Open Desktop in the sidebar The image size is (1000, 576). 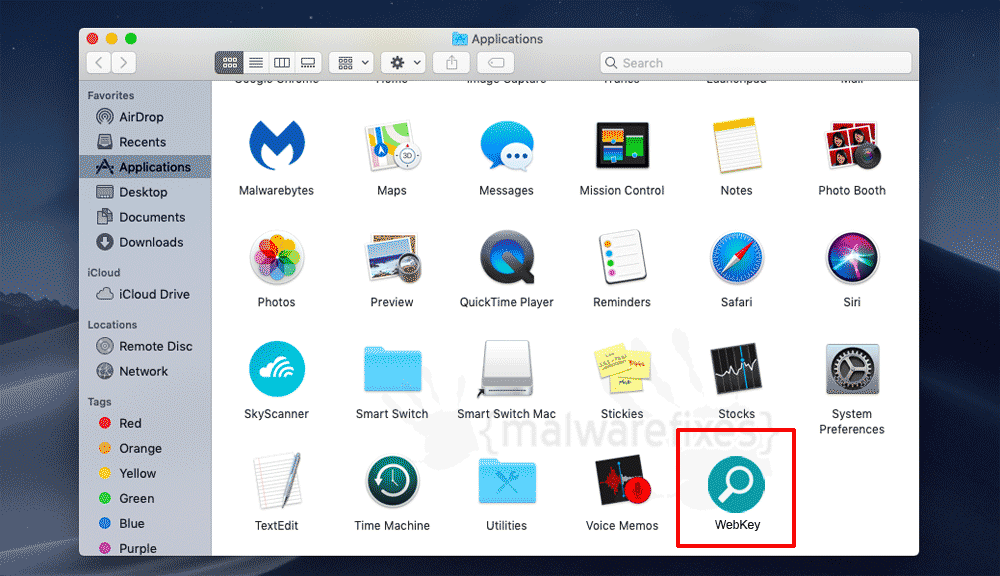pos(145,192)
